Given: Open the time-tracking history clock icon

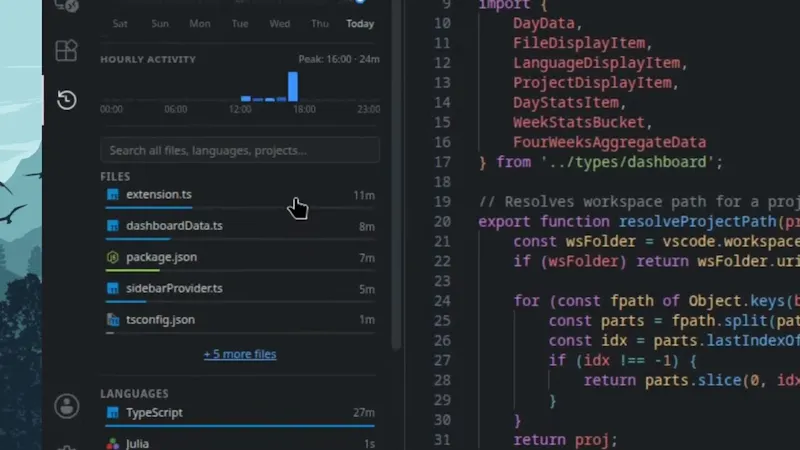Looking at the screenshot, I should click(x=66, y=99).
